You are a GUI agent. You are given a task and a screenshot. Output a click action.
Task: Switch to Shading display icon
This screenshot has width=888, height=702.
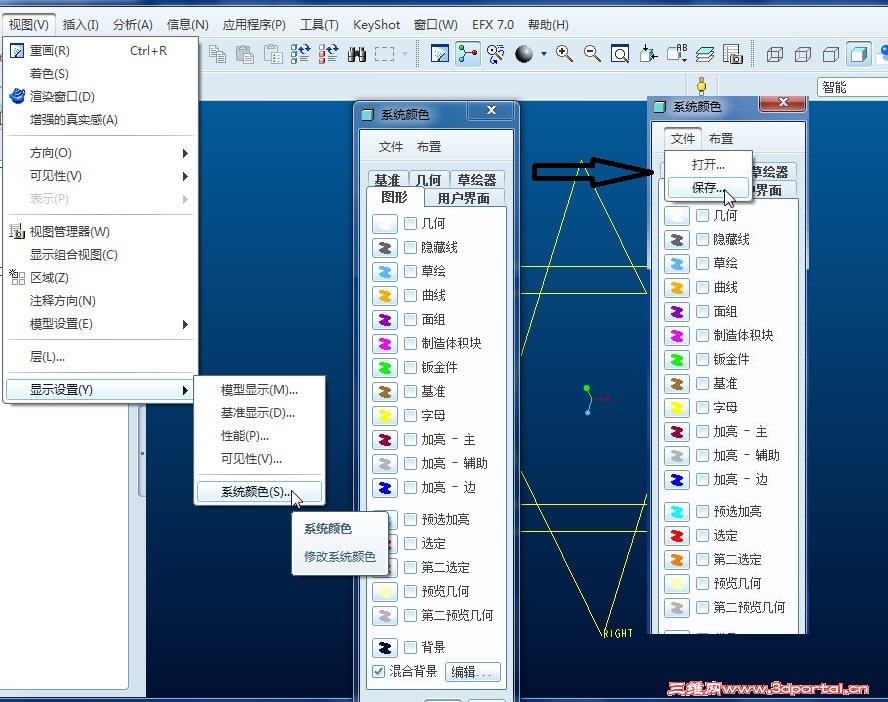coord(859,55)
